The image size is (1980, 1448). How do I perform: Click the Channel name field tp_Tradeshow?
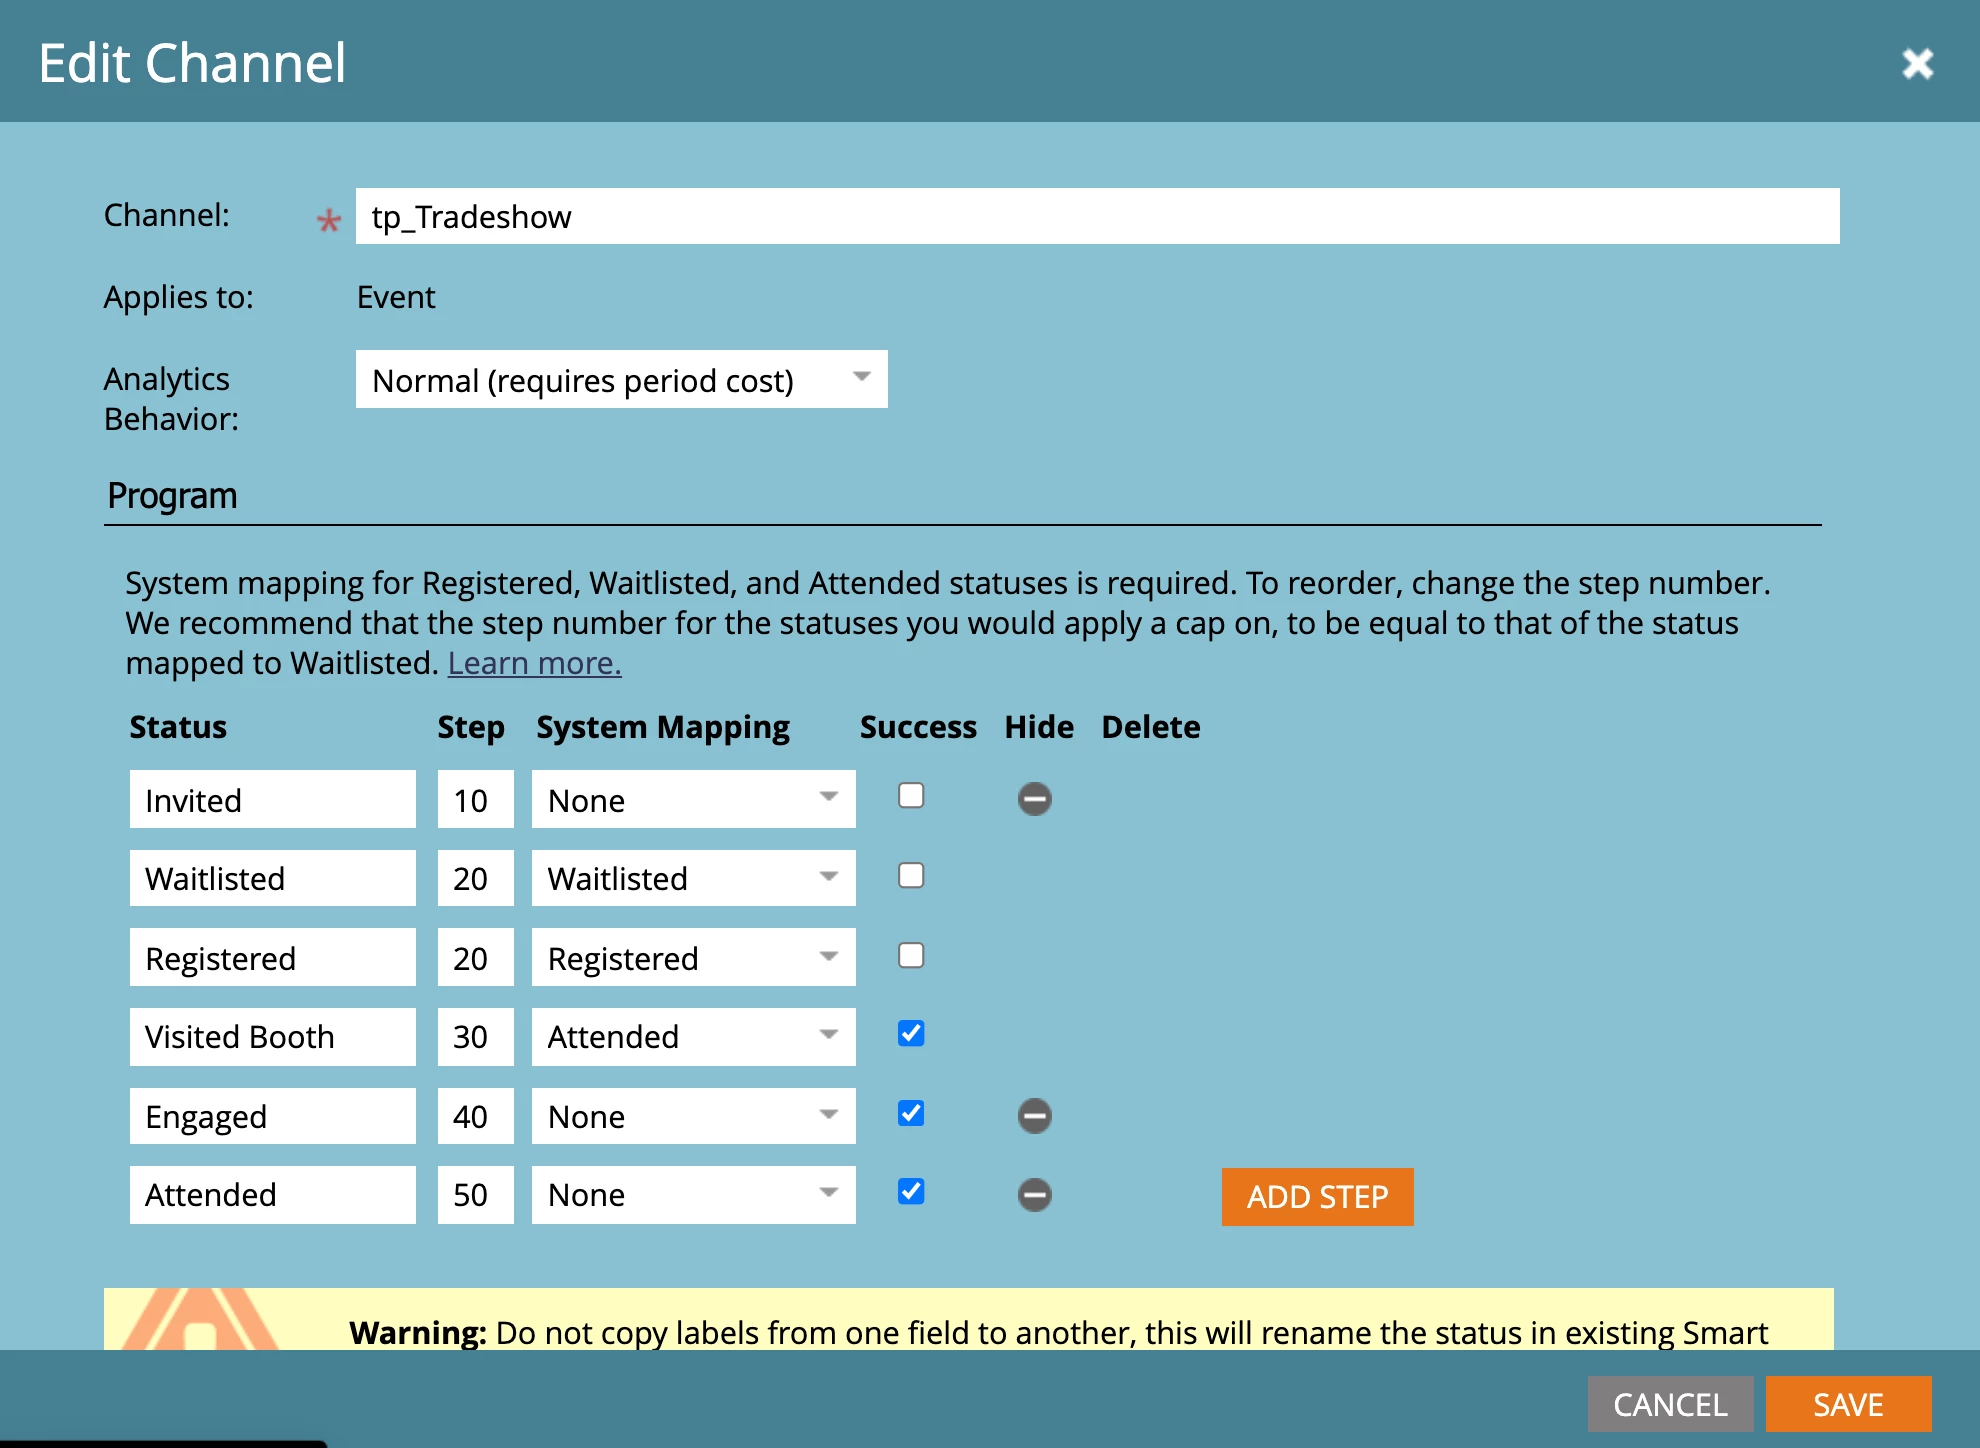click(1096, 217)
